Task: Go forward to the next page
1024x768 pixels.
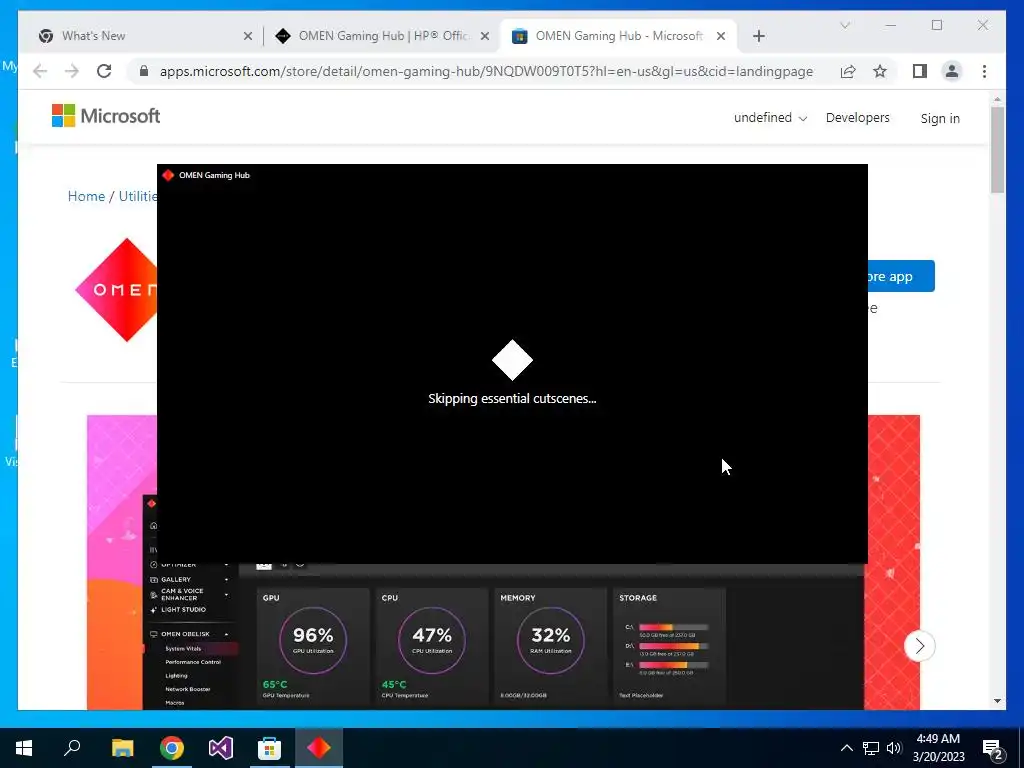Action: (71, 71)
